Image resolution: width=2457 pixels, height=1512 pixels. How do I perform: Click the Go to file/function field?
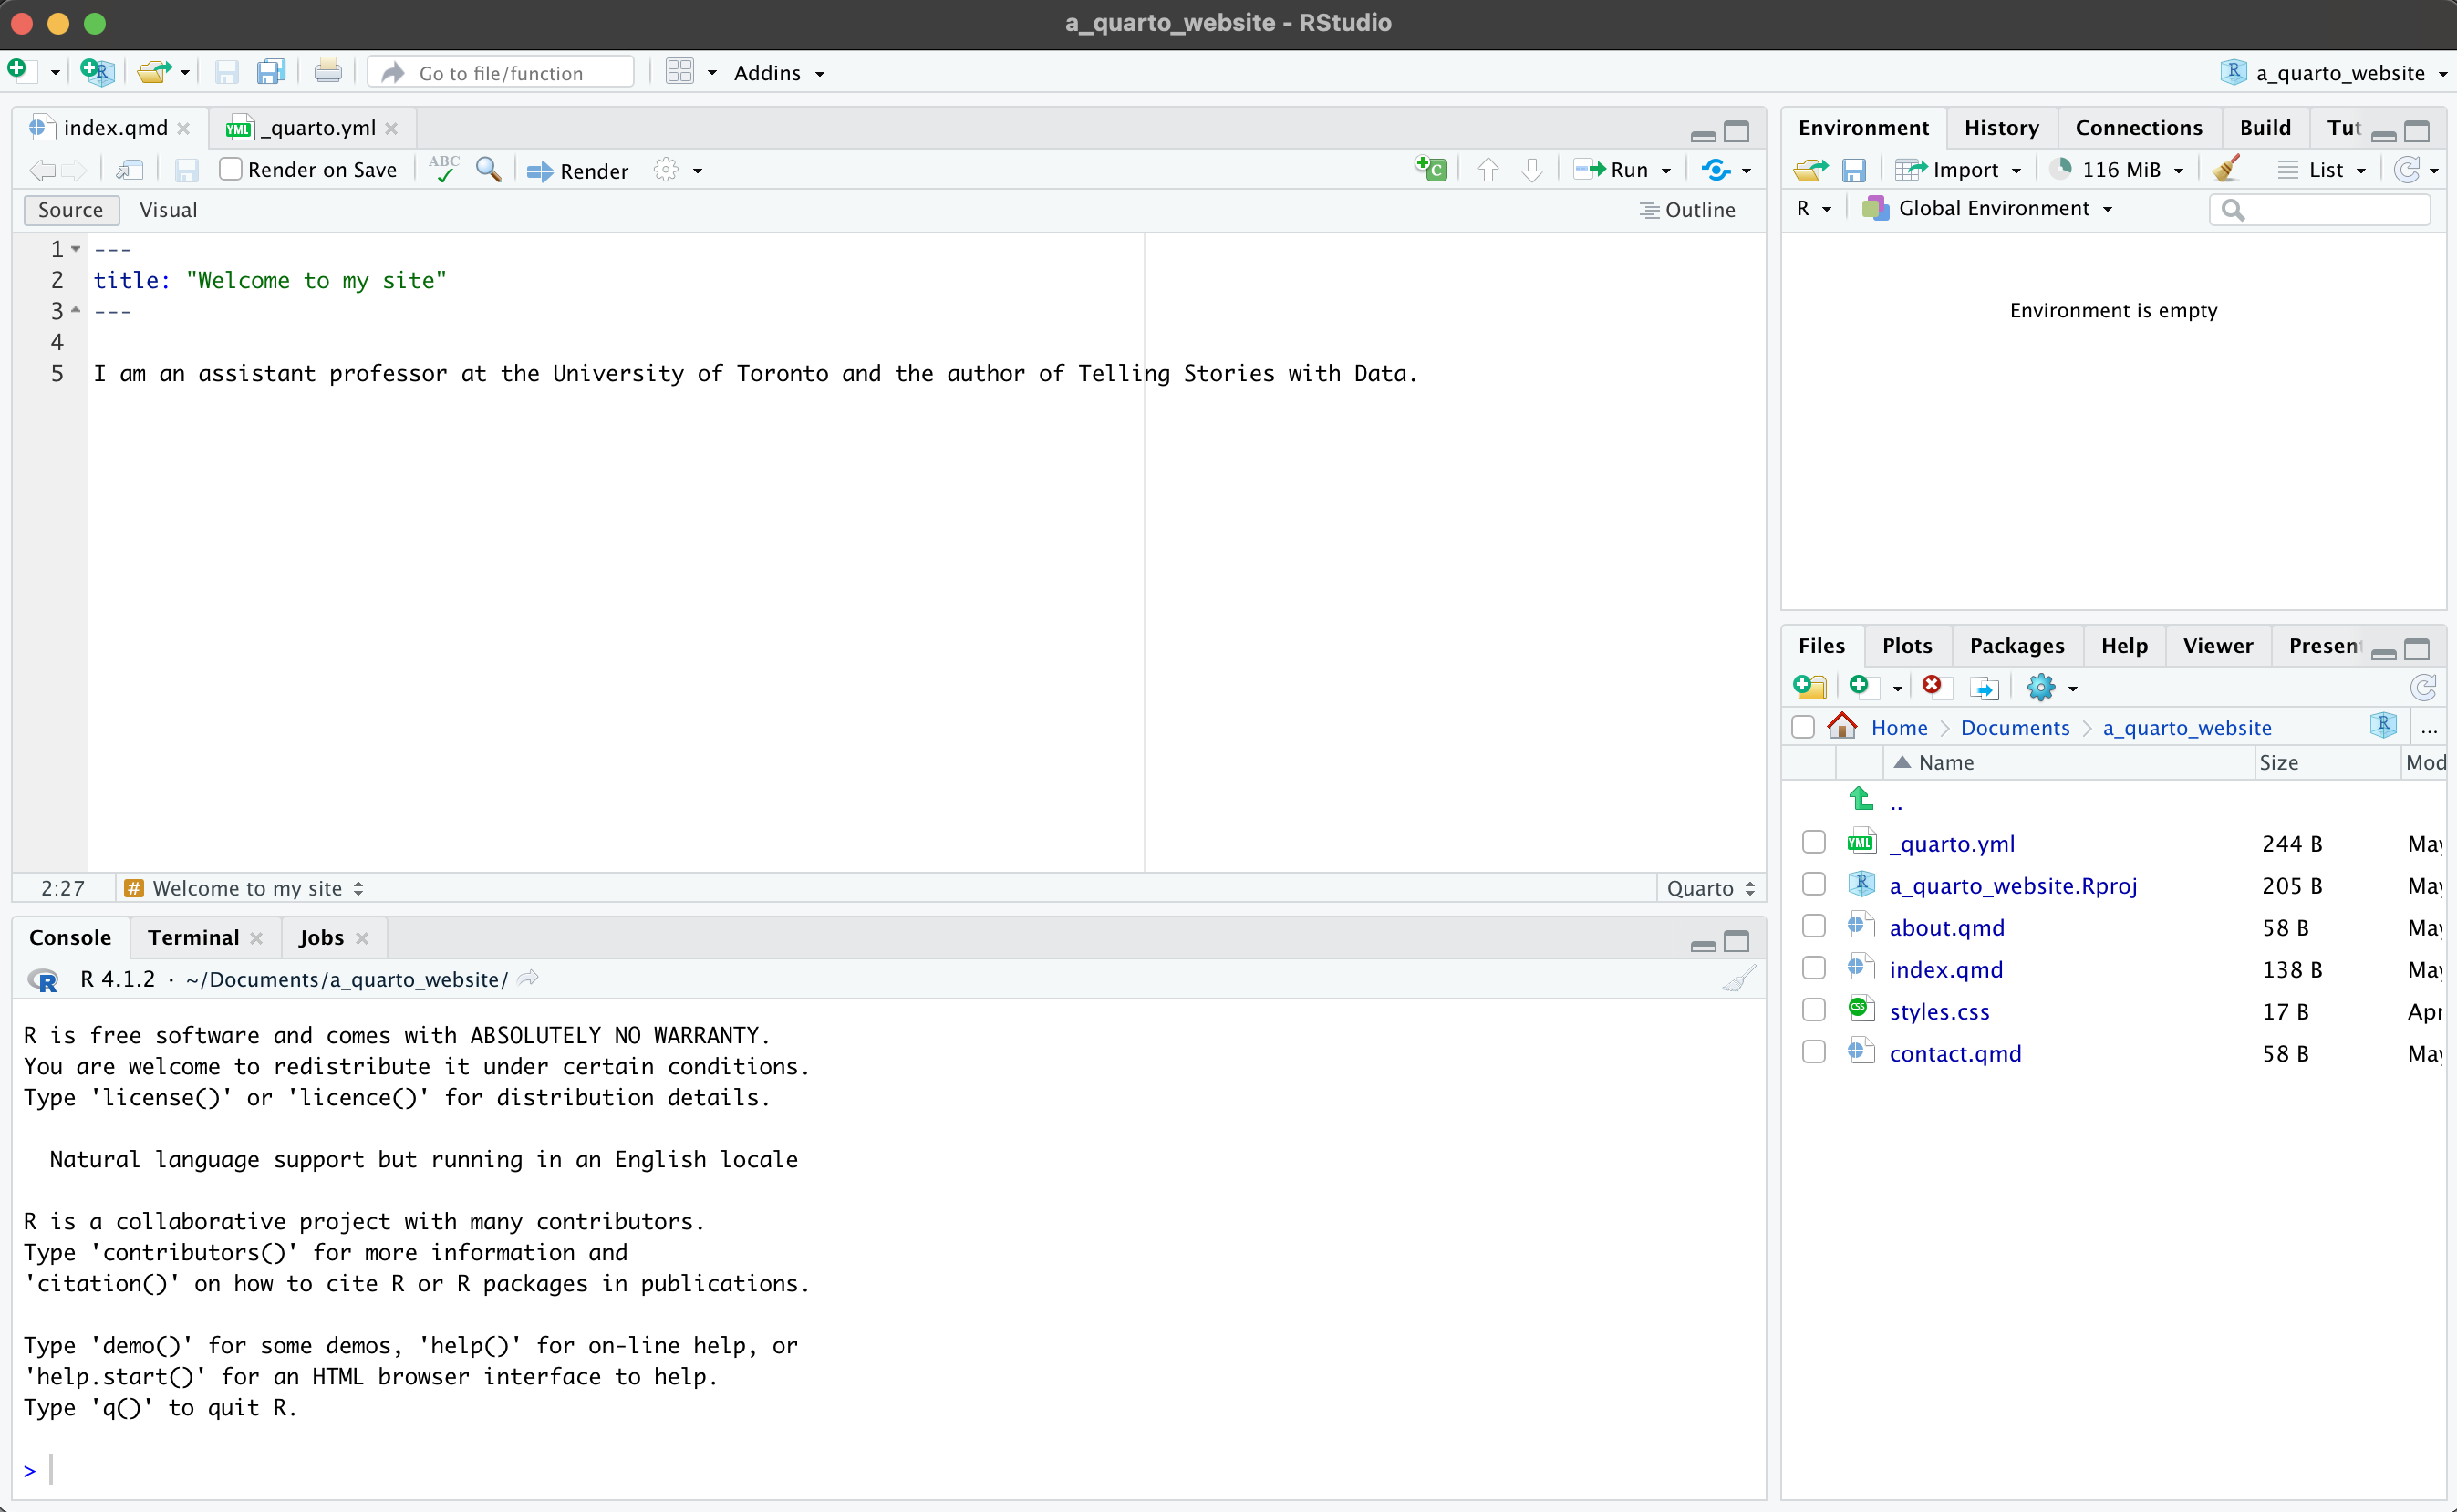(501, 73)
